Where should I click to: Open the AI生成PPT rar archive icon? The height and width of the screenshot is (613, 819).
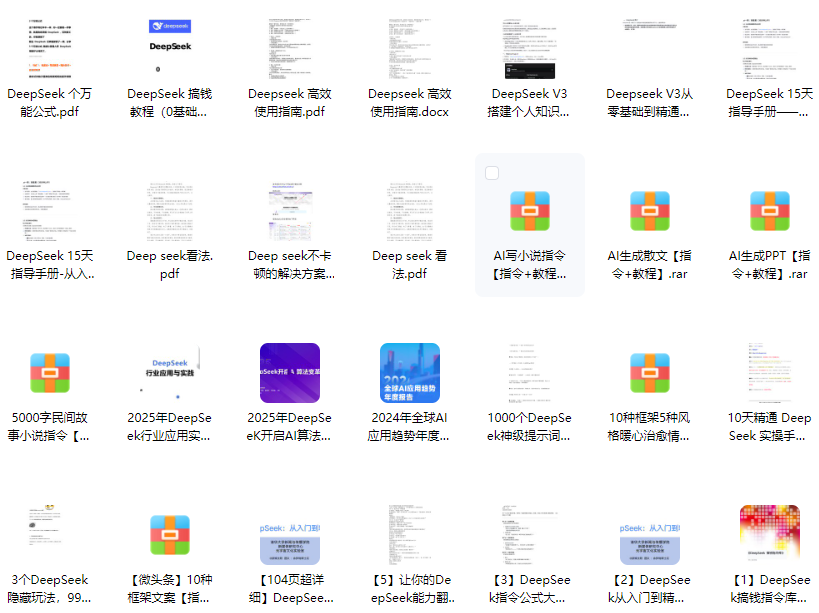point(769,211)
